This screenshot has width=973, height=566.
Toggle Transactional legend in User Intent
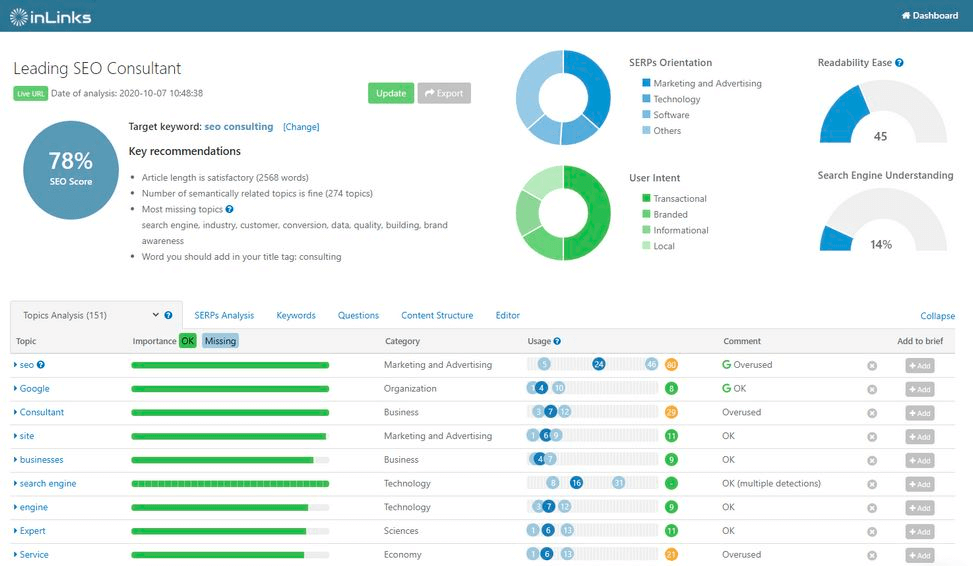pos(646,199)
